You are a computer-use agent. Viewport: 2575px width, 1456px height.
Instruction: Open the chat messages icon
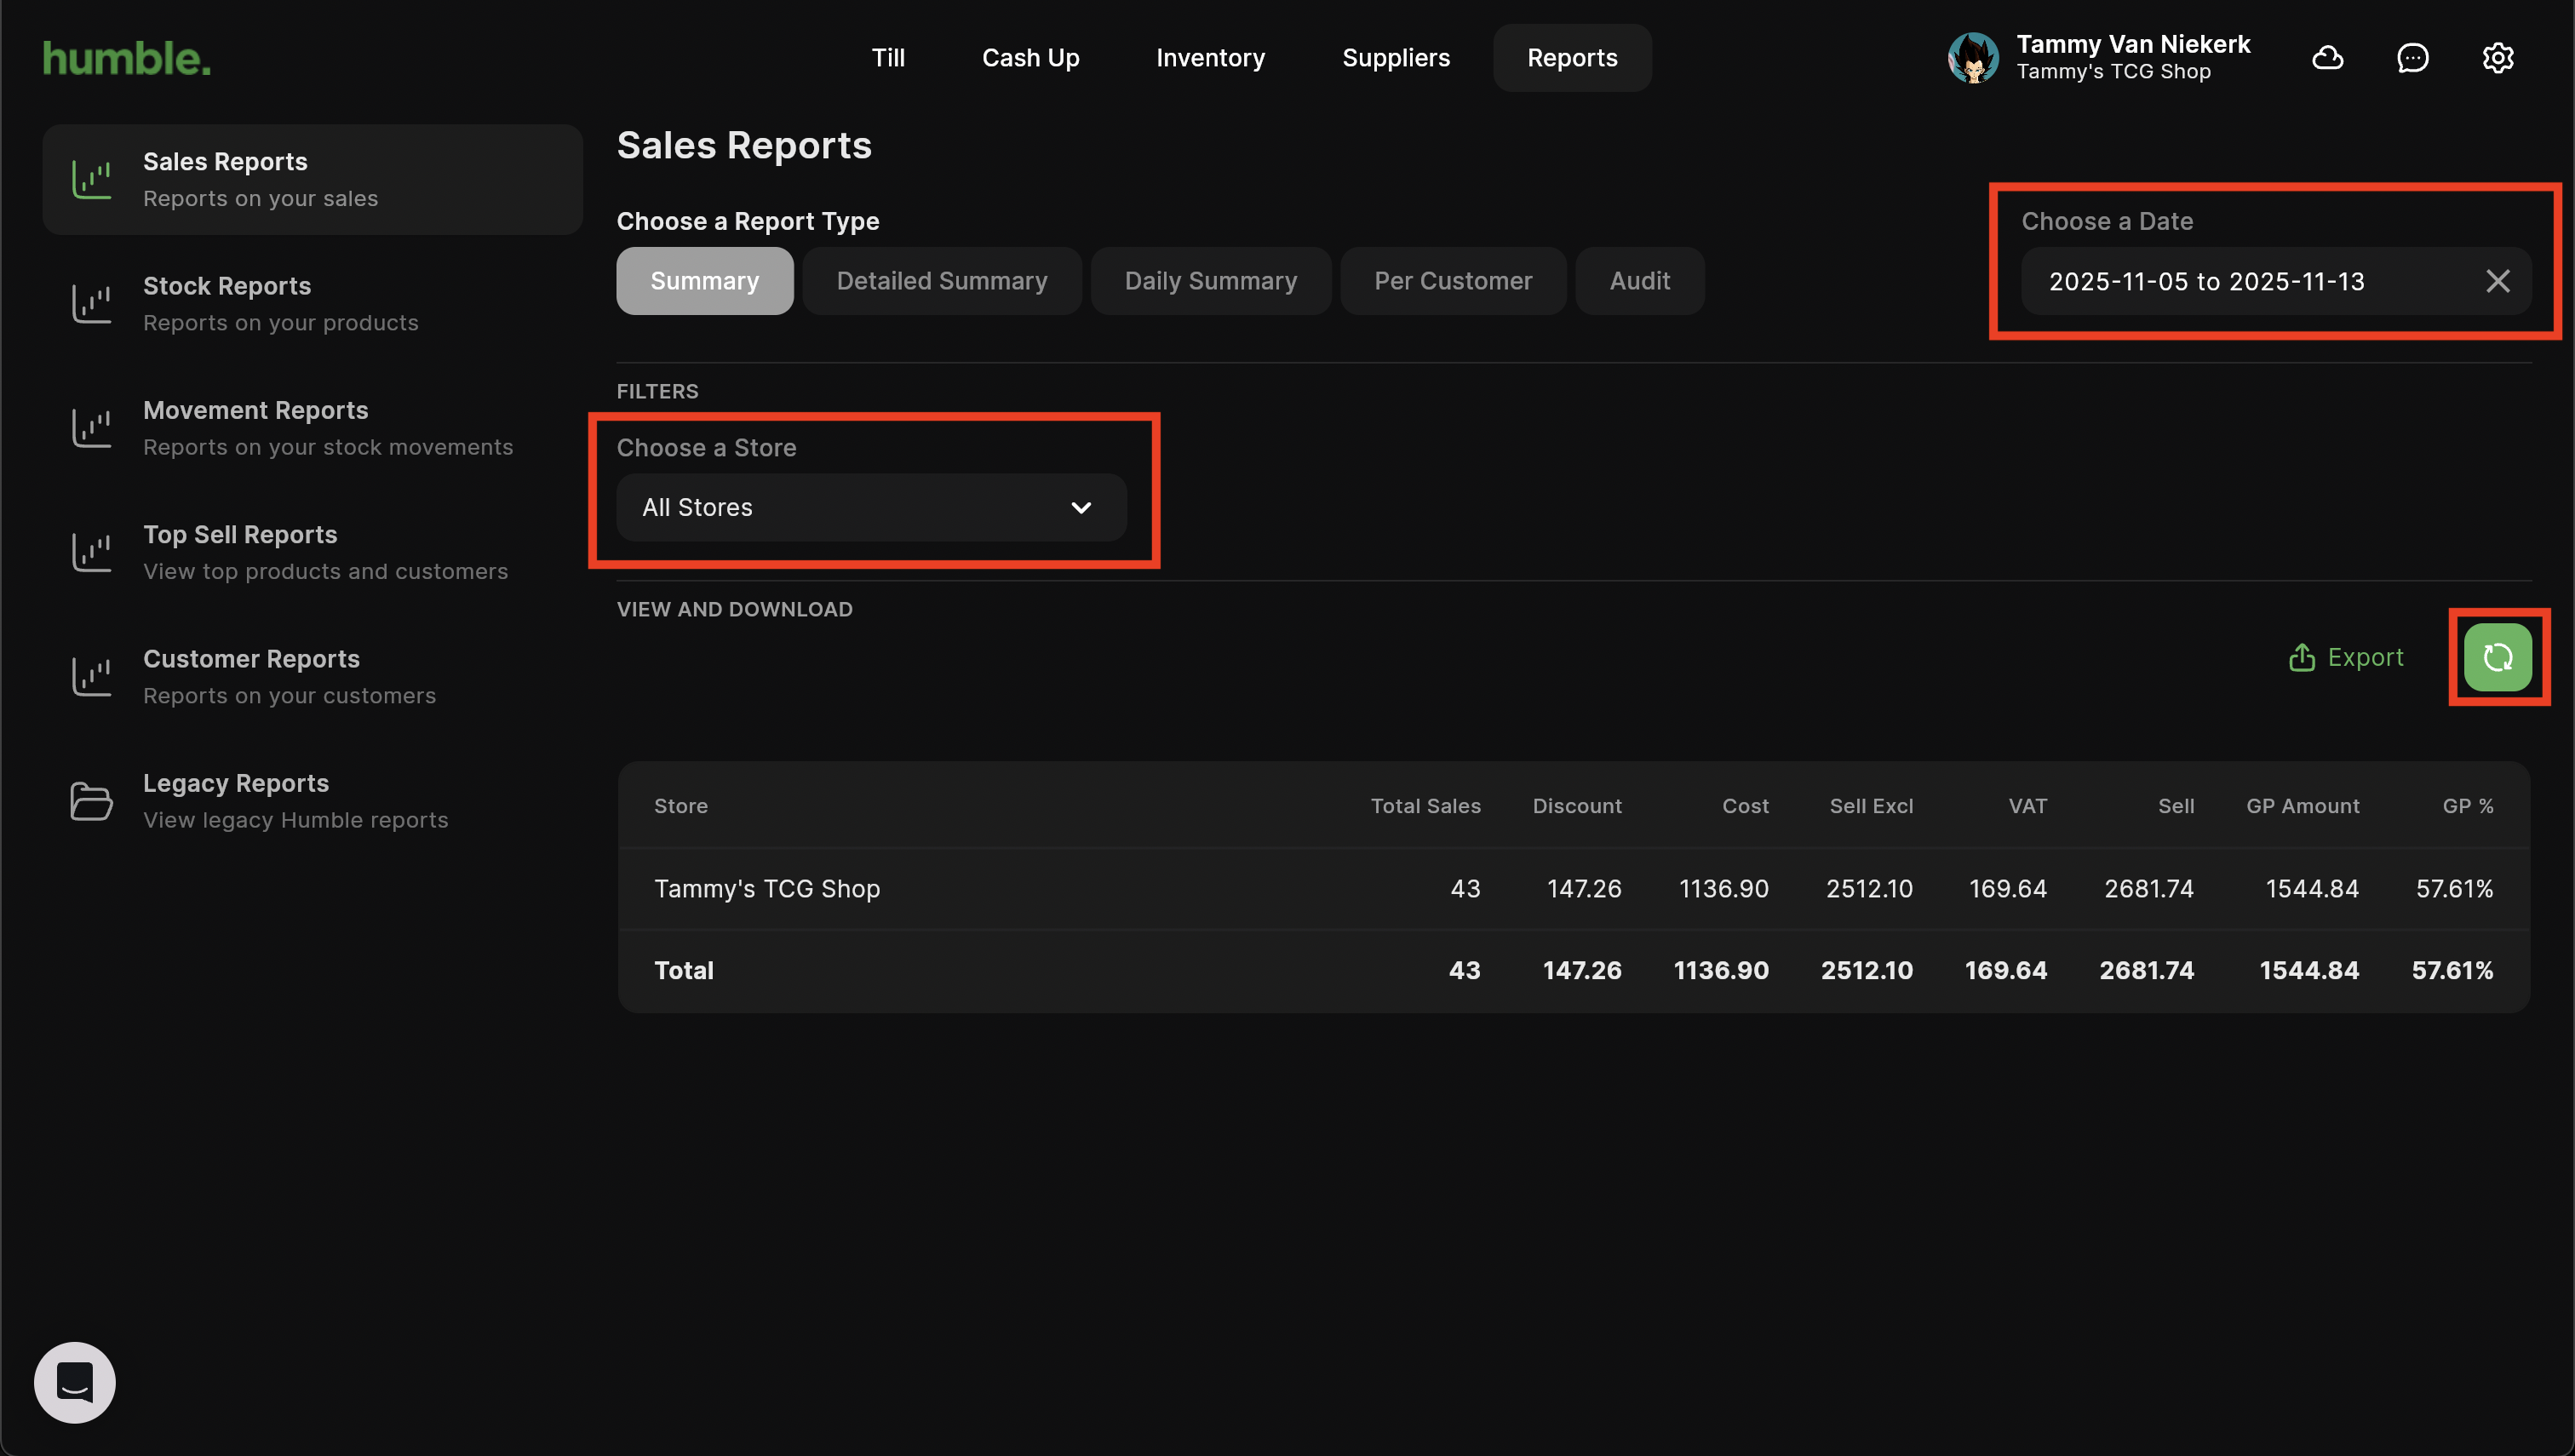(2412, 58)
